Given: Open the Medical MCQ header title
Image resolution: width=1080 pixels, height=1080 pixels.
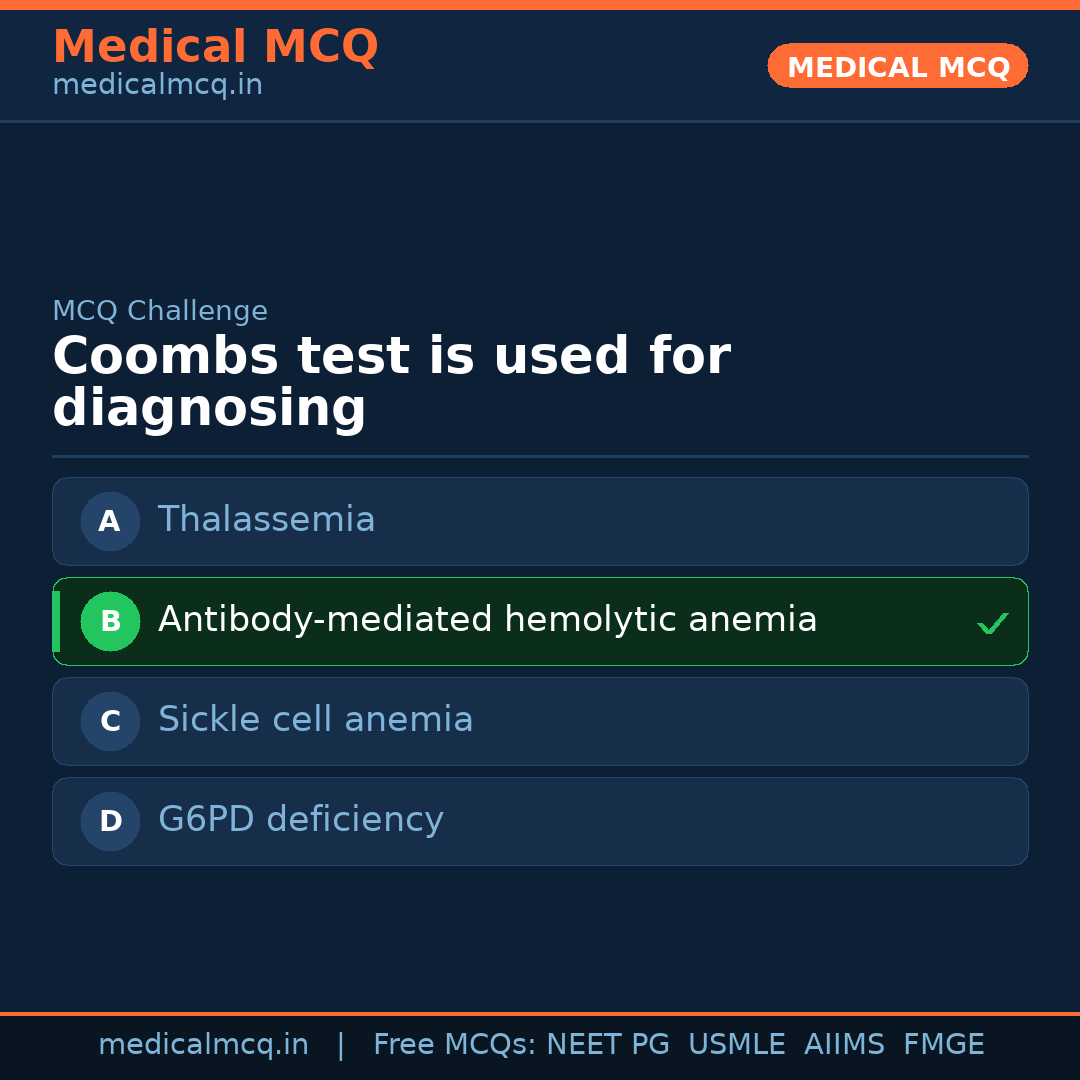Looking at the screenshot, I should tap(215, 47).
